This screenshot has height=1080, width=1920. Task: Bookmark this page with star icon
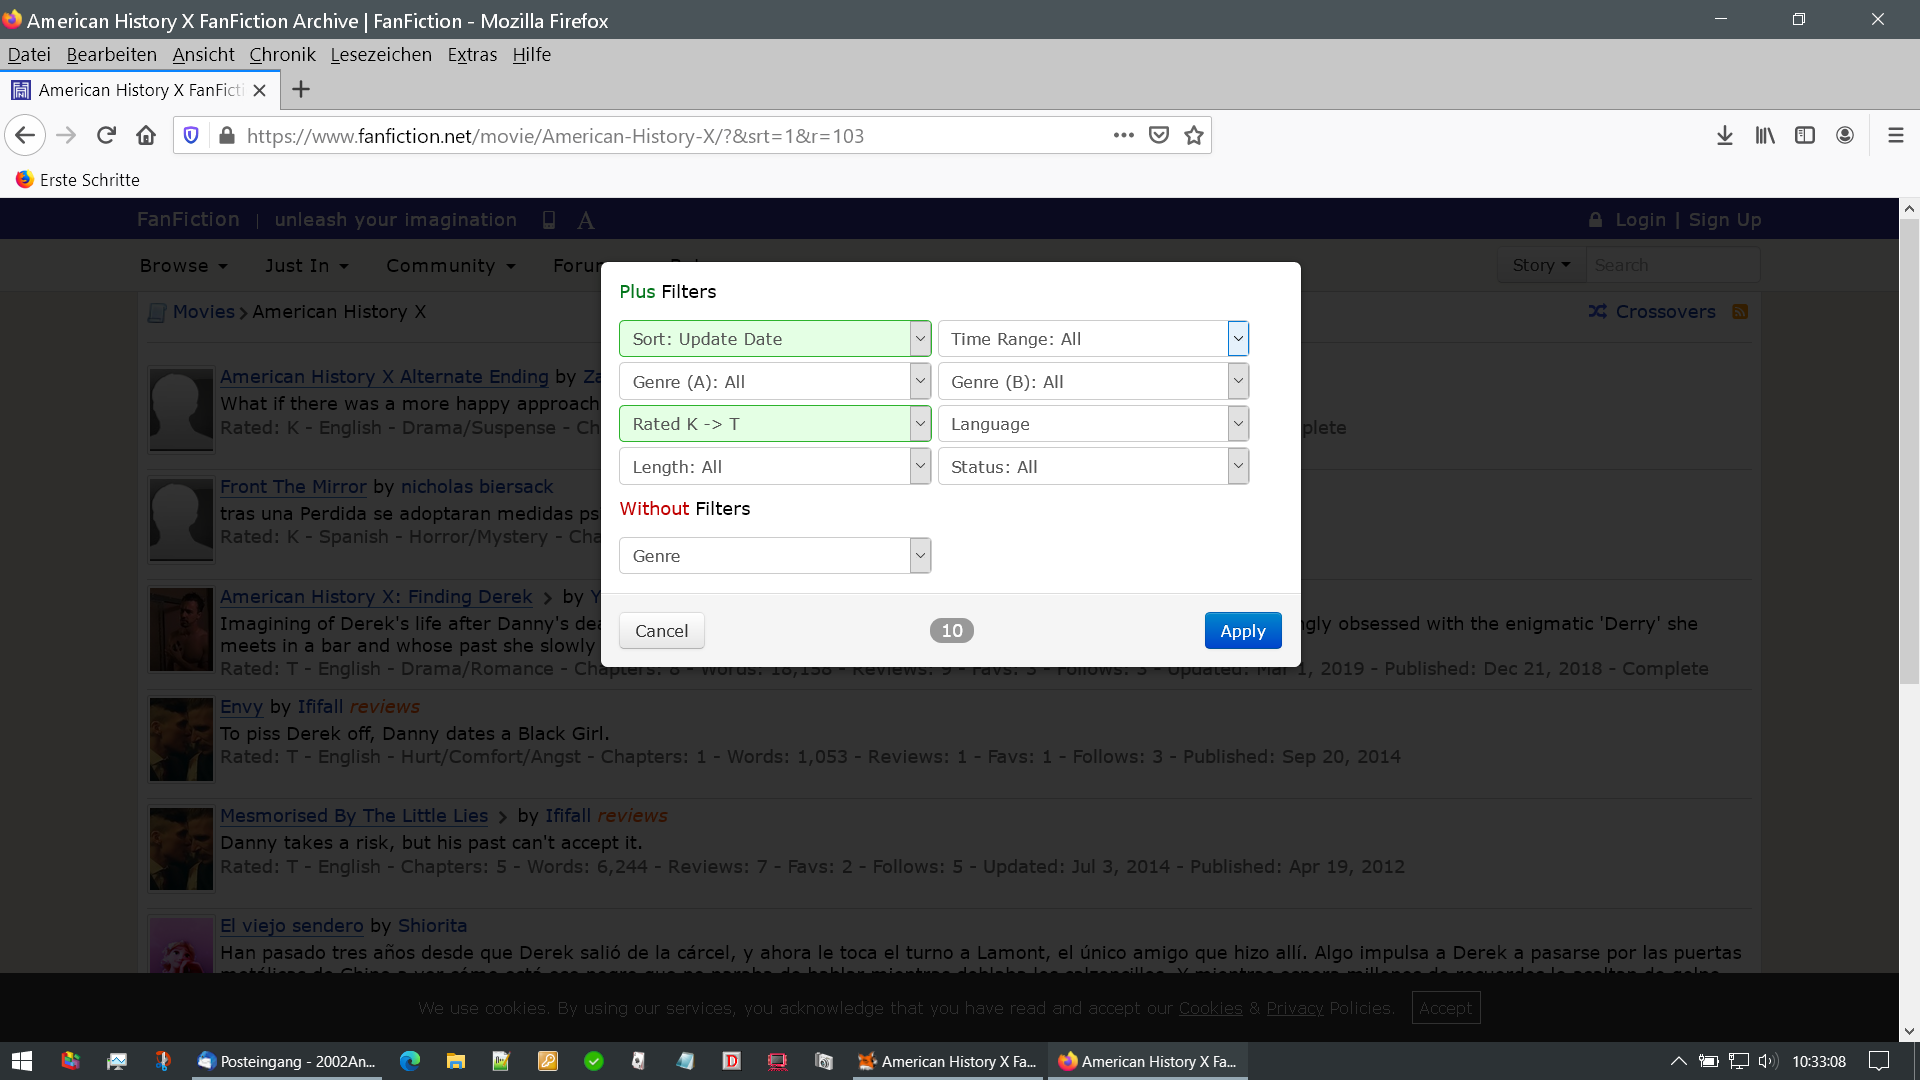coord(1194,135)
